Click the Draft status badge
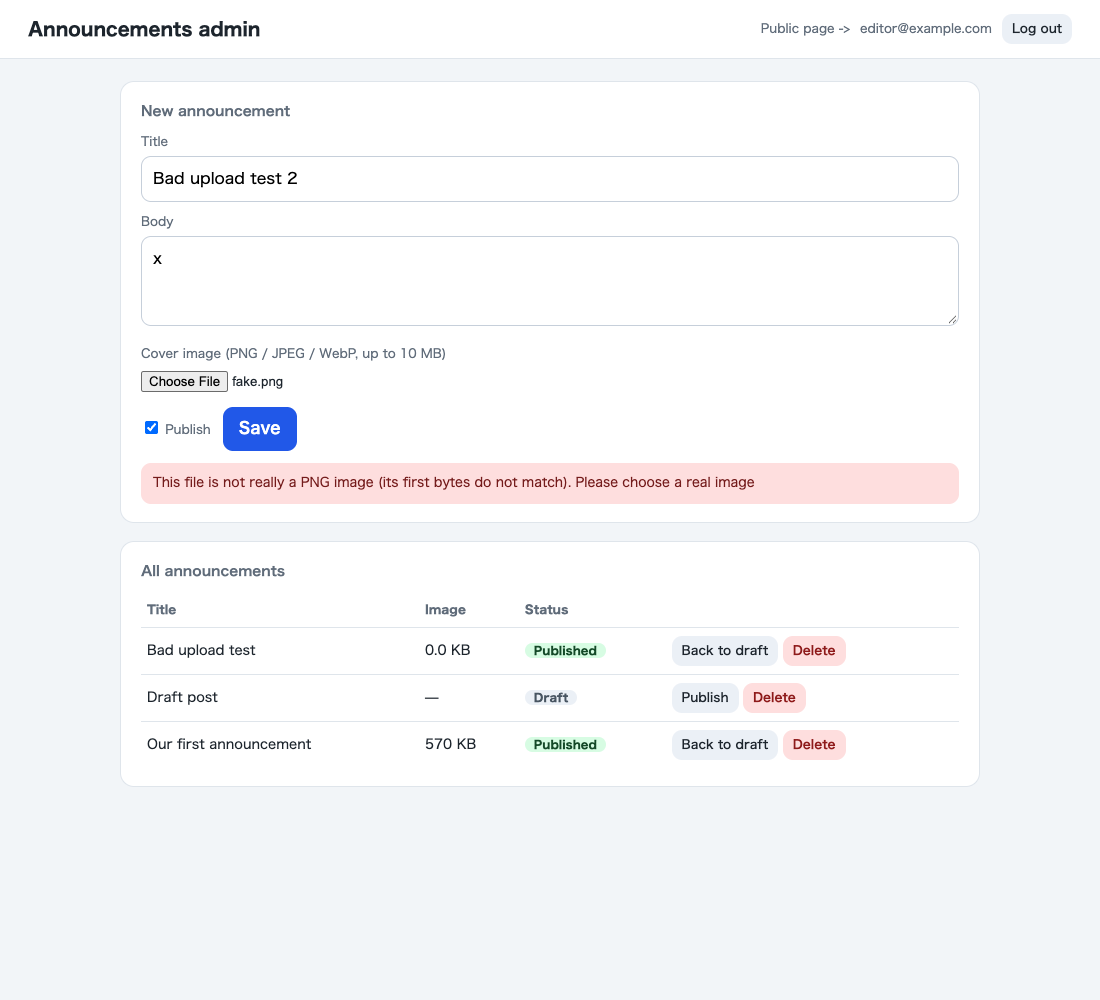 551,698
